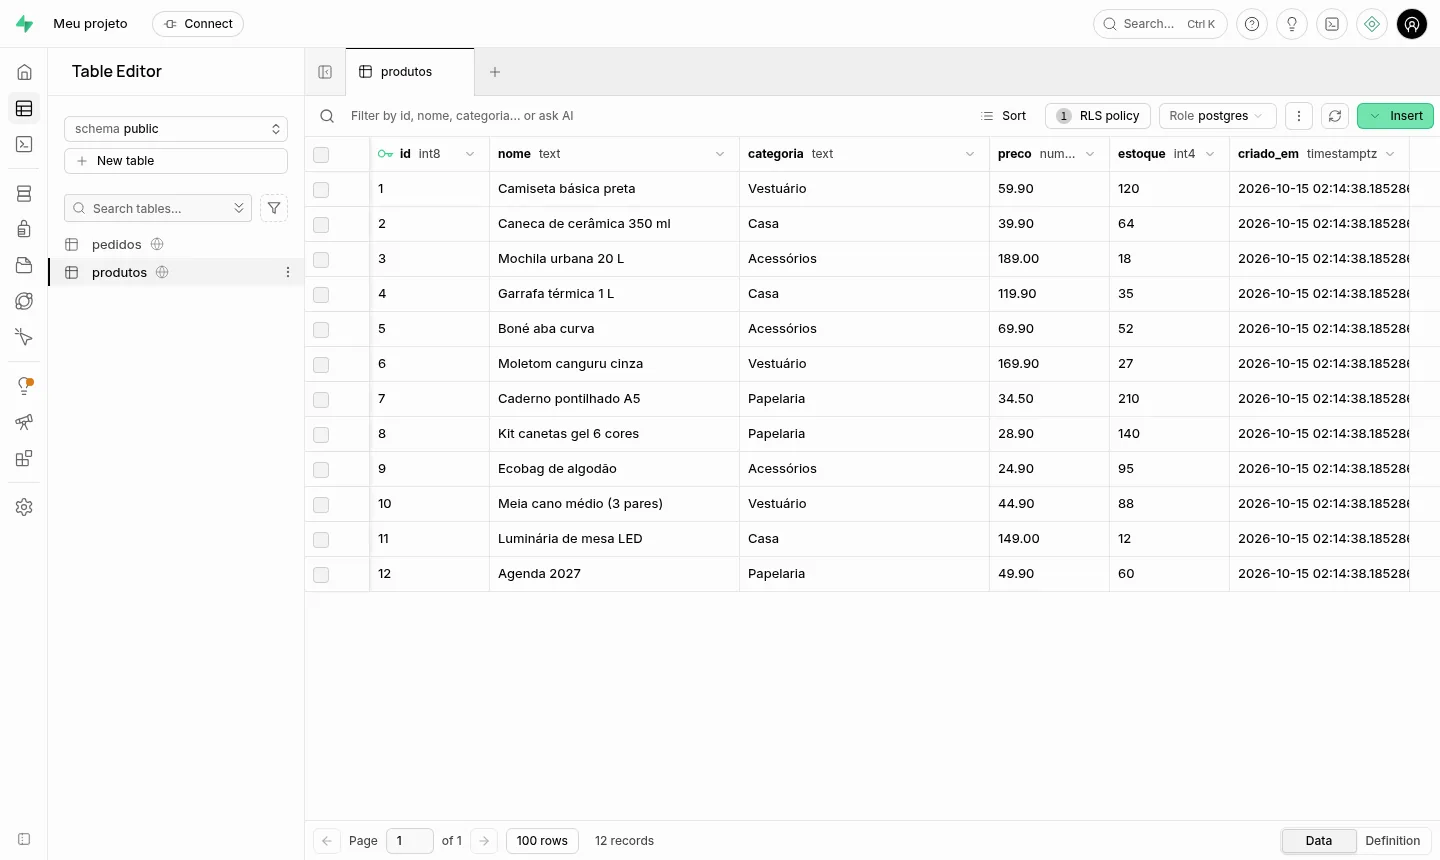Click the Connect button
Image resolution: width=1440 pixels, height=860 pixels.
[x=198, y=24]
